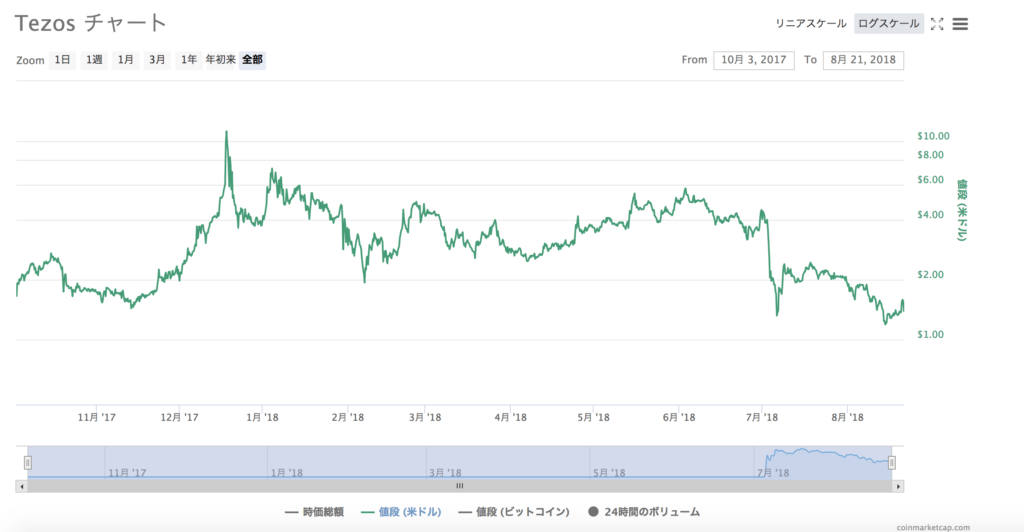Click the 1月 '18 x-axis label

[x=263, y=417]
